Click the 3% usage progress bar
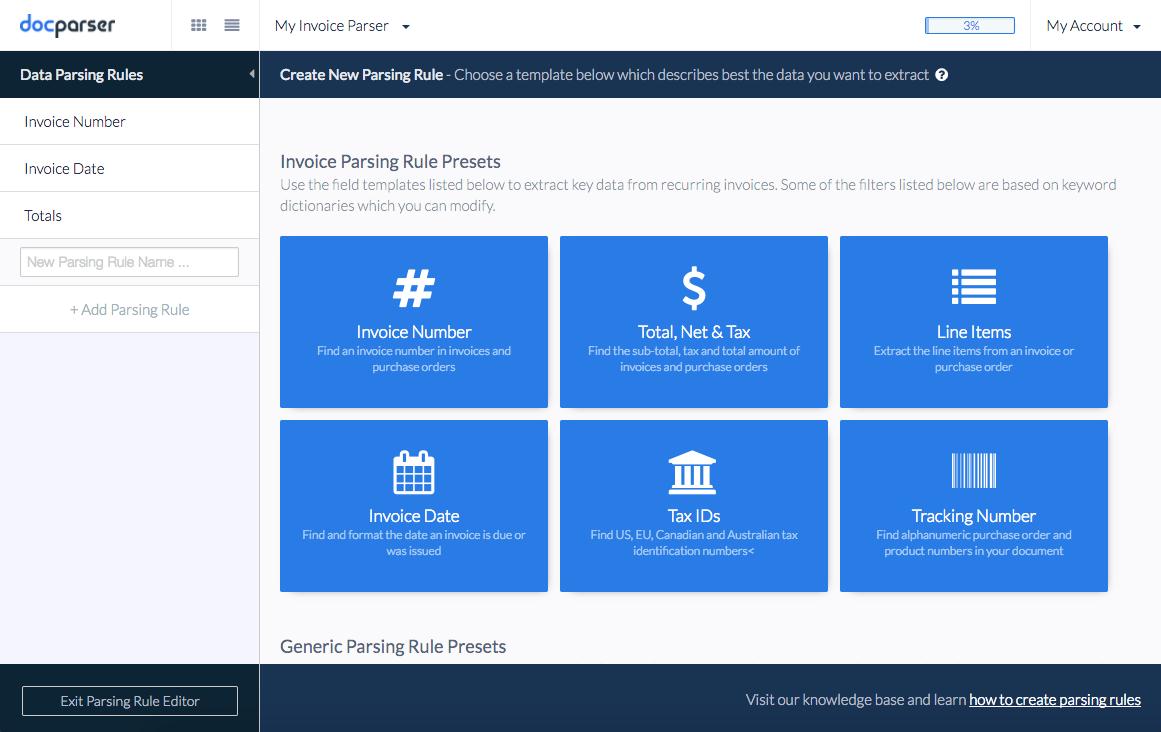The height and width of the screenshot is (732, 1161). (969, 26)
